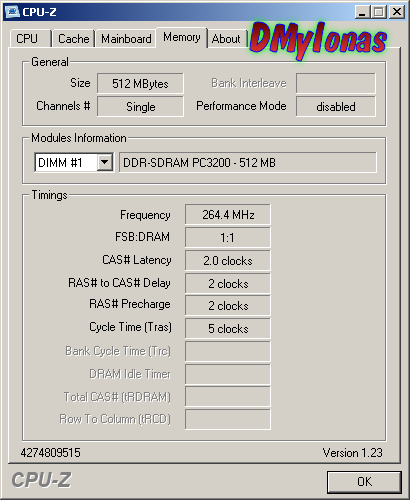Click the DDR-SDRAM PC3200 module description
This screenshot has height=500, width=410.
click(248, 163)
